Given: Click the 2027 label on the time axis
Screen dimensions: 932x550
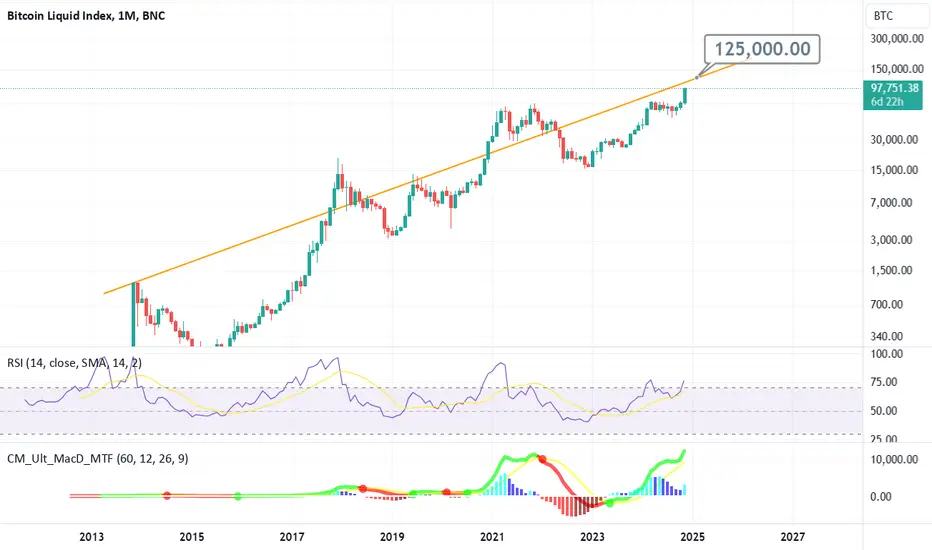Looking at the screenshot, I should pos(793,537).
